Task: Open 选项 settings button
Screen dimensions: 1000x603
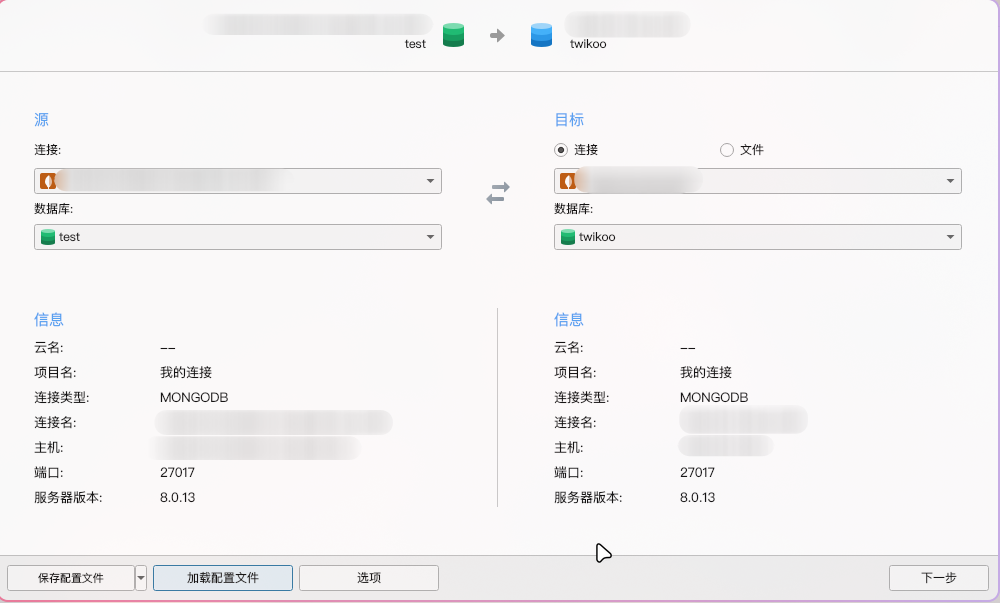Action: click(368, 578)
